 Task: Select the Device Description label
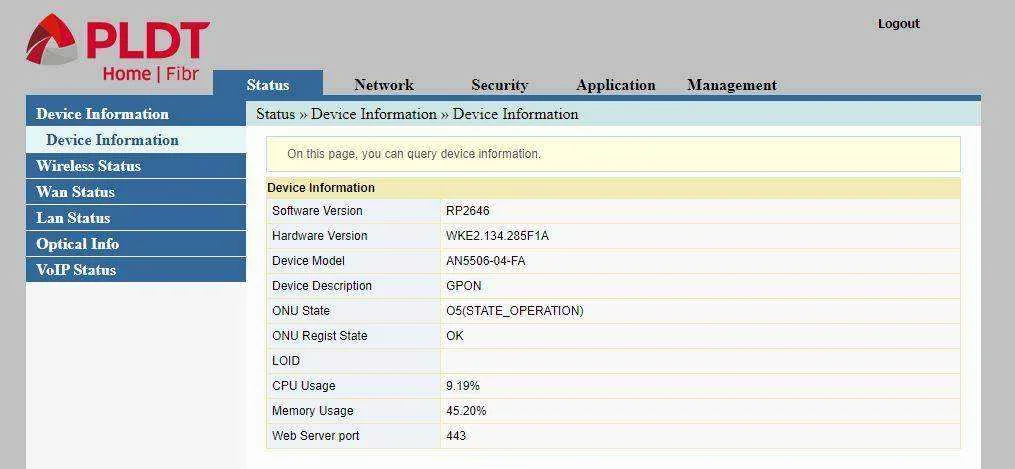pyautogui.click(x=322, y=286)
